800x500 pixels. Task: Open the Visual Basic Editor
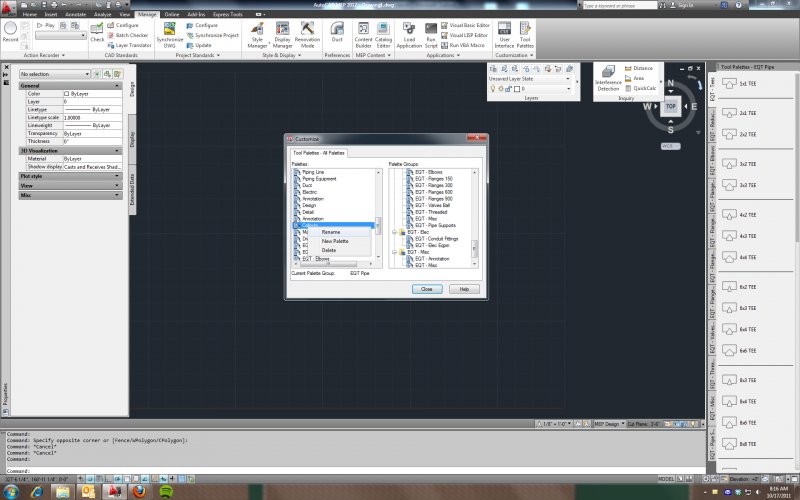point(465,25)
